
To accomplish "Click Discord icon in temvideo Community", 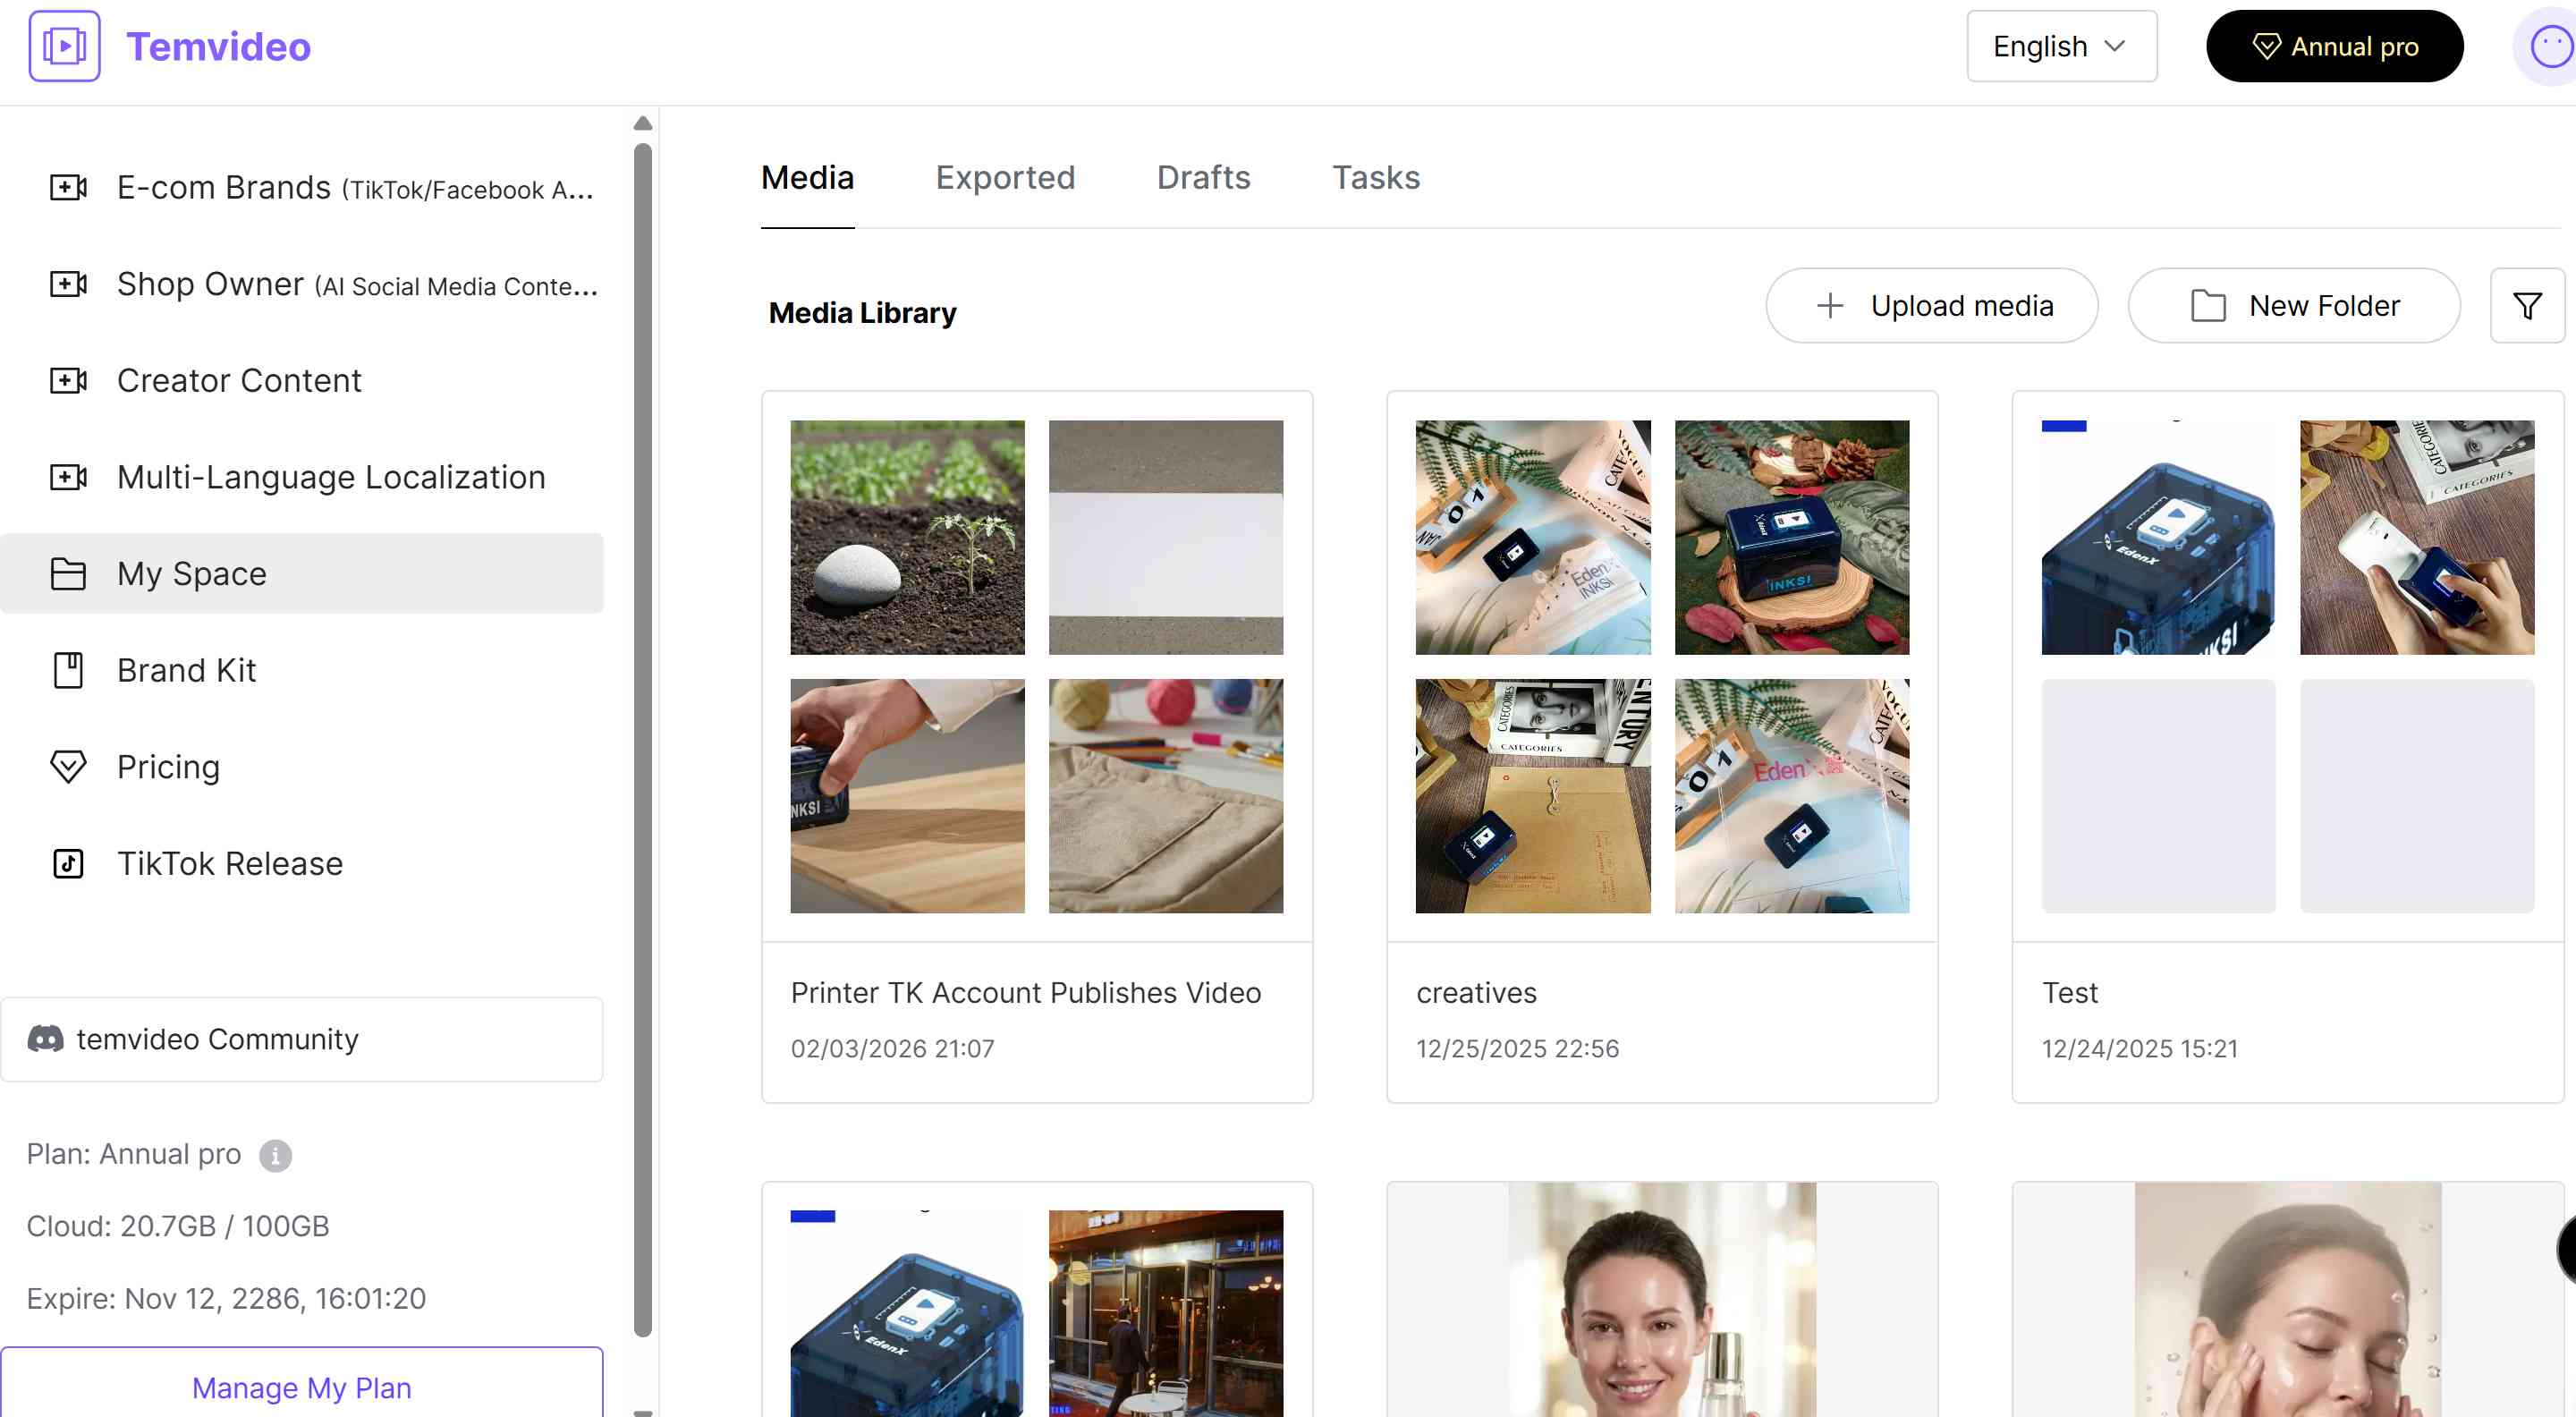I will [45, 1039].
